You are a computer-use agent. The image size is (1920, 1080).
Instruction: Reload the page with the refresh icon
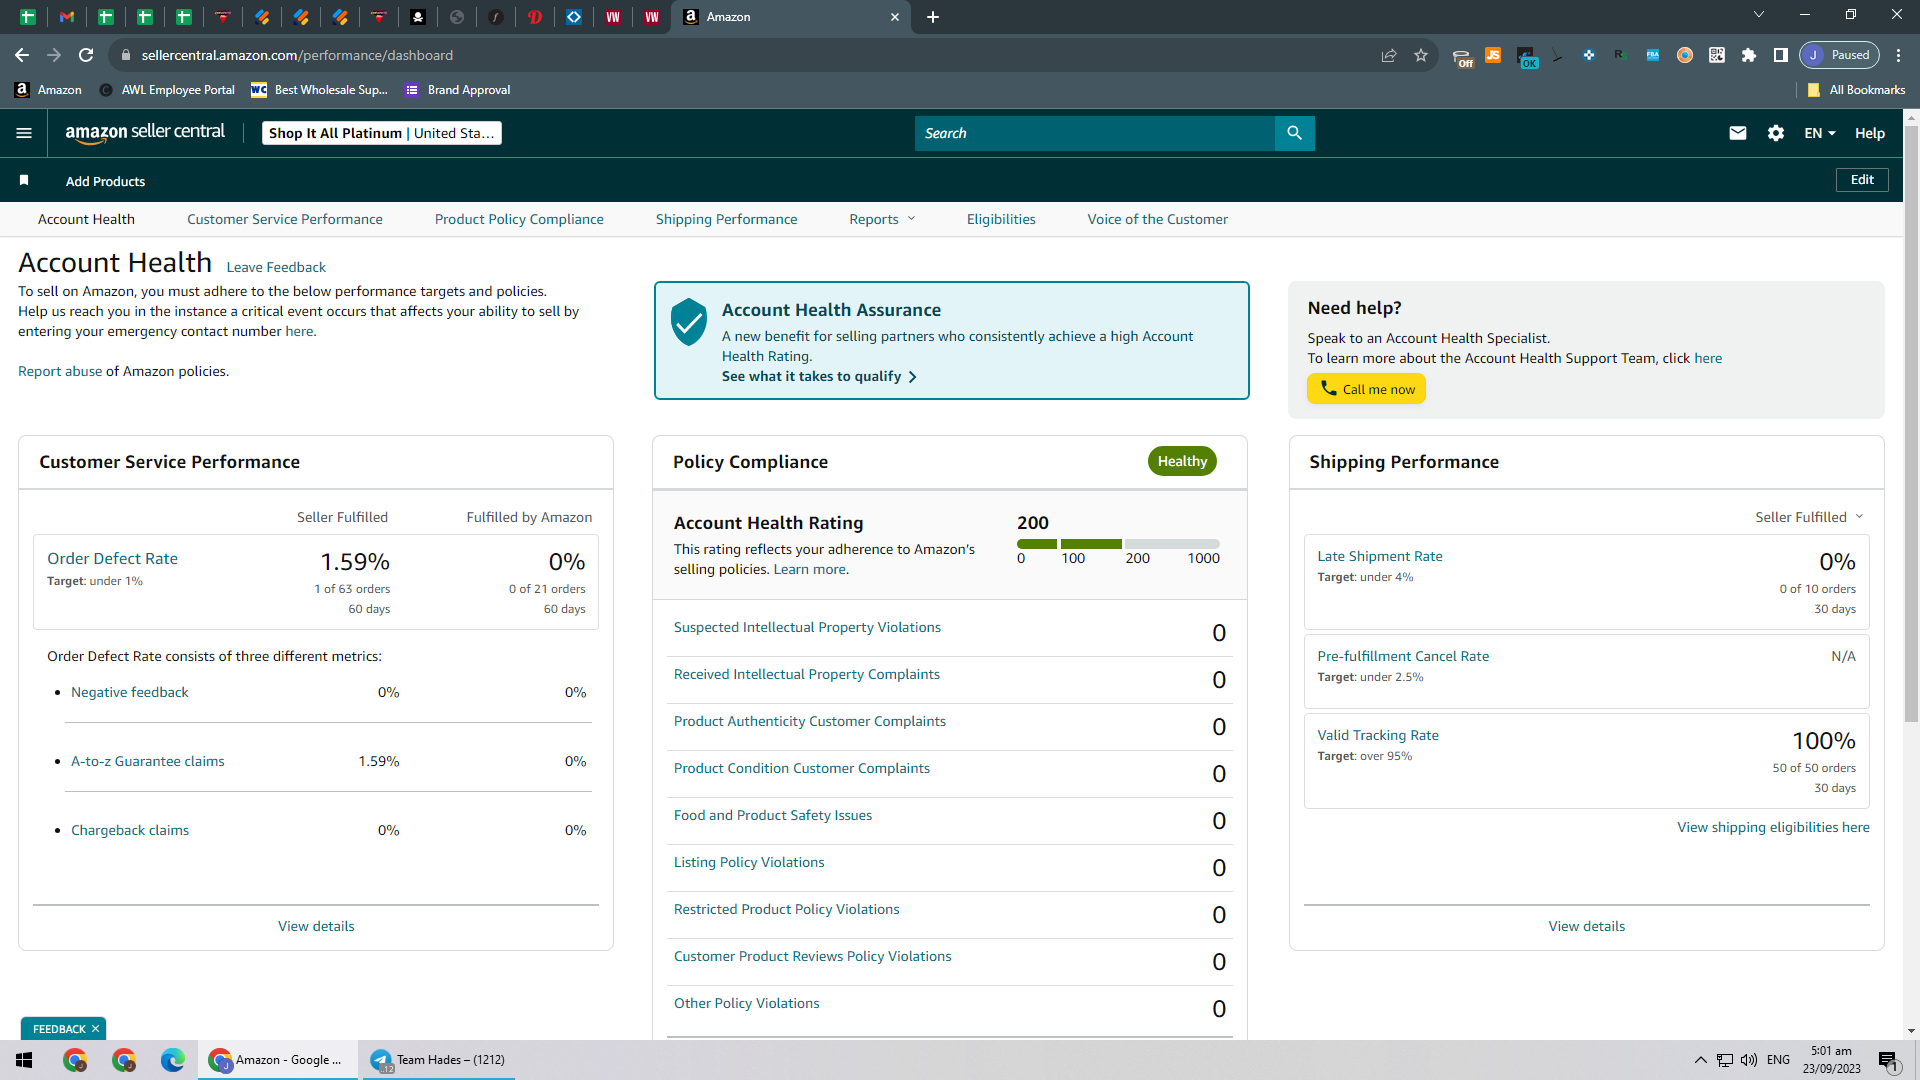pyautogui.click(x=86, y=55)
